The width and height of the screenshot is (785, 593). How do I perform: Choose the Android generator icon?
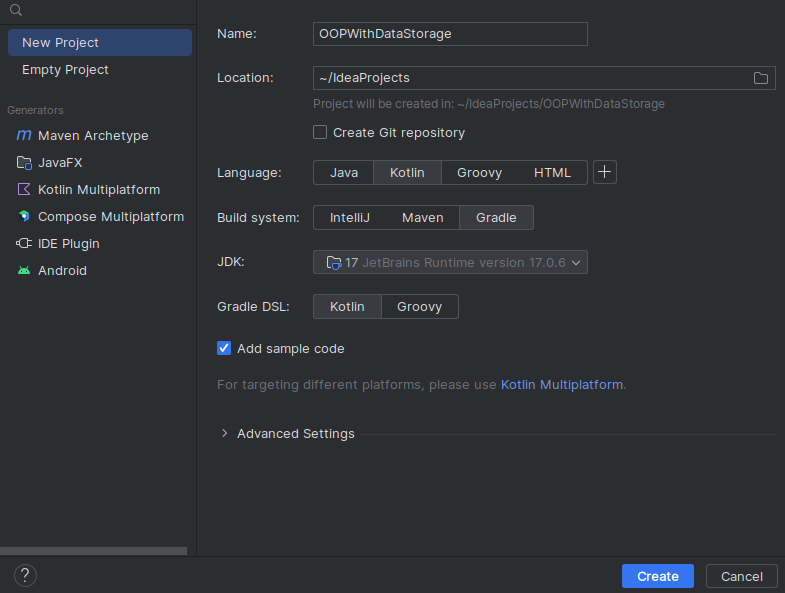point(24,270)
